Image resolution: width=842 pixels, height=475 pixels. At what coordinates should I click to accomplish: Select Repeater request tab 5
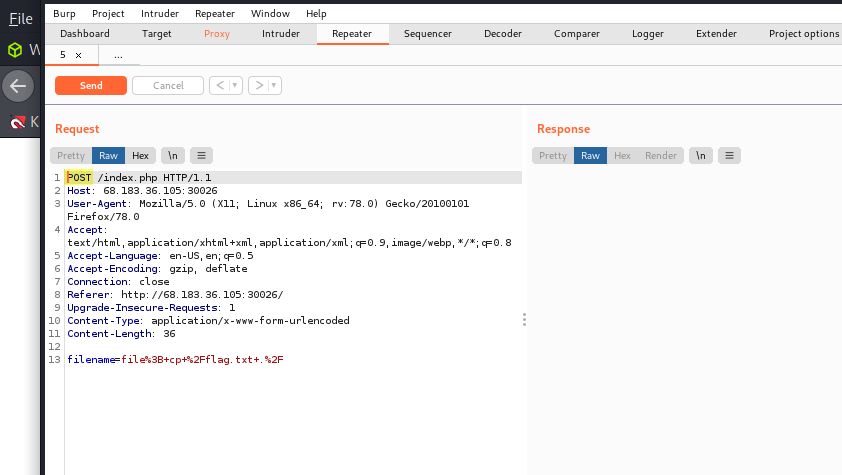[x=63, y=55]
